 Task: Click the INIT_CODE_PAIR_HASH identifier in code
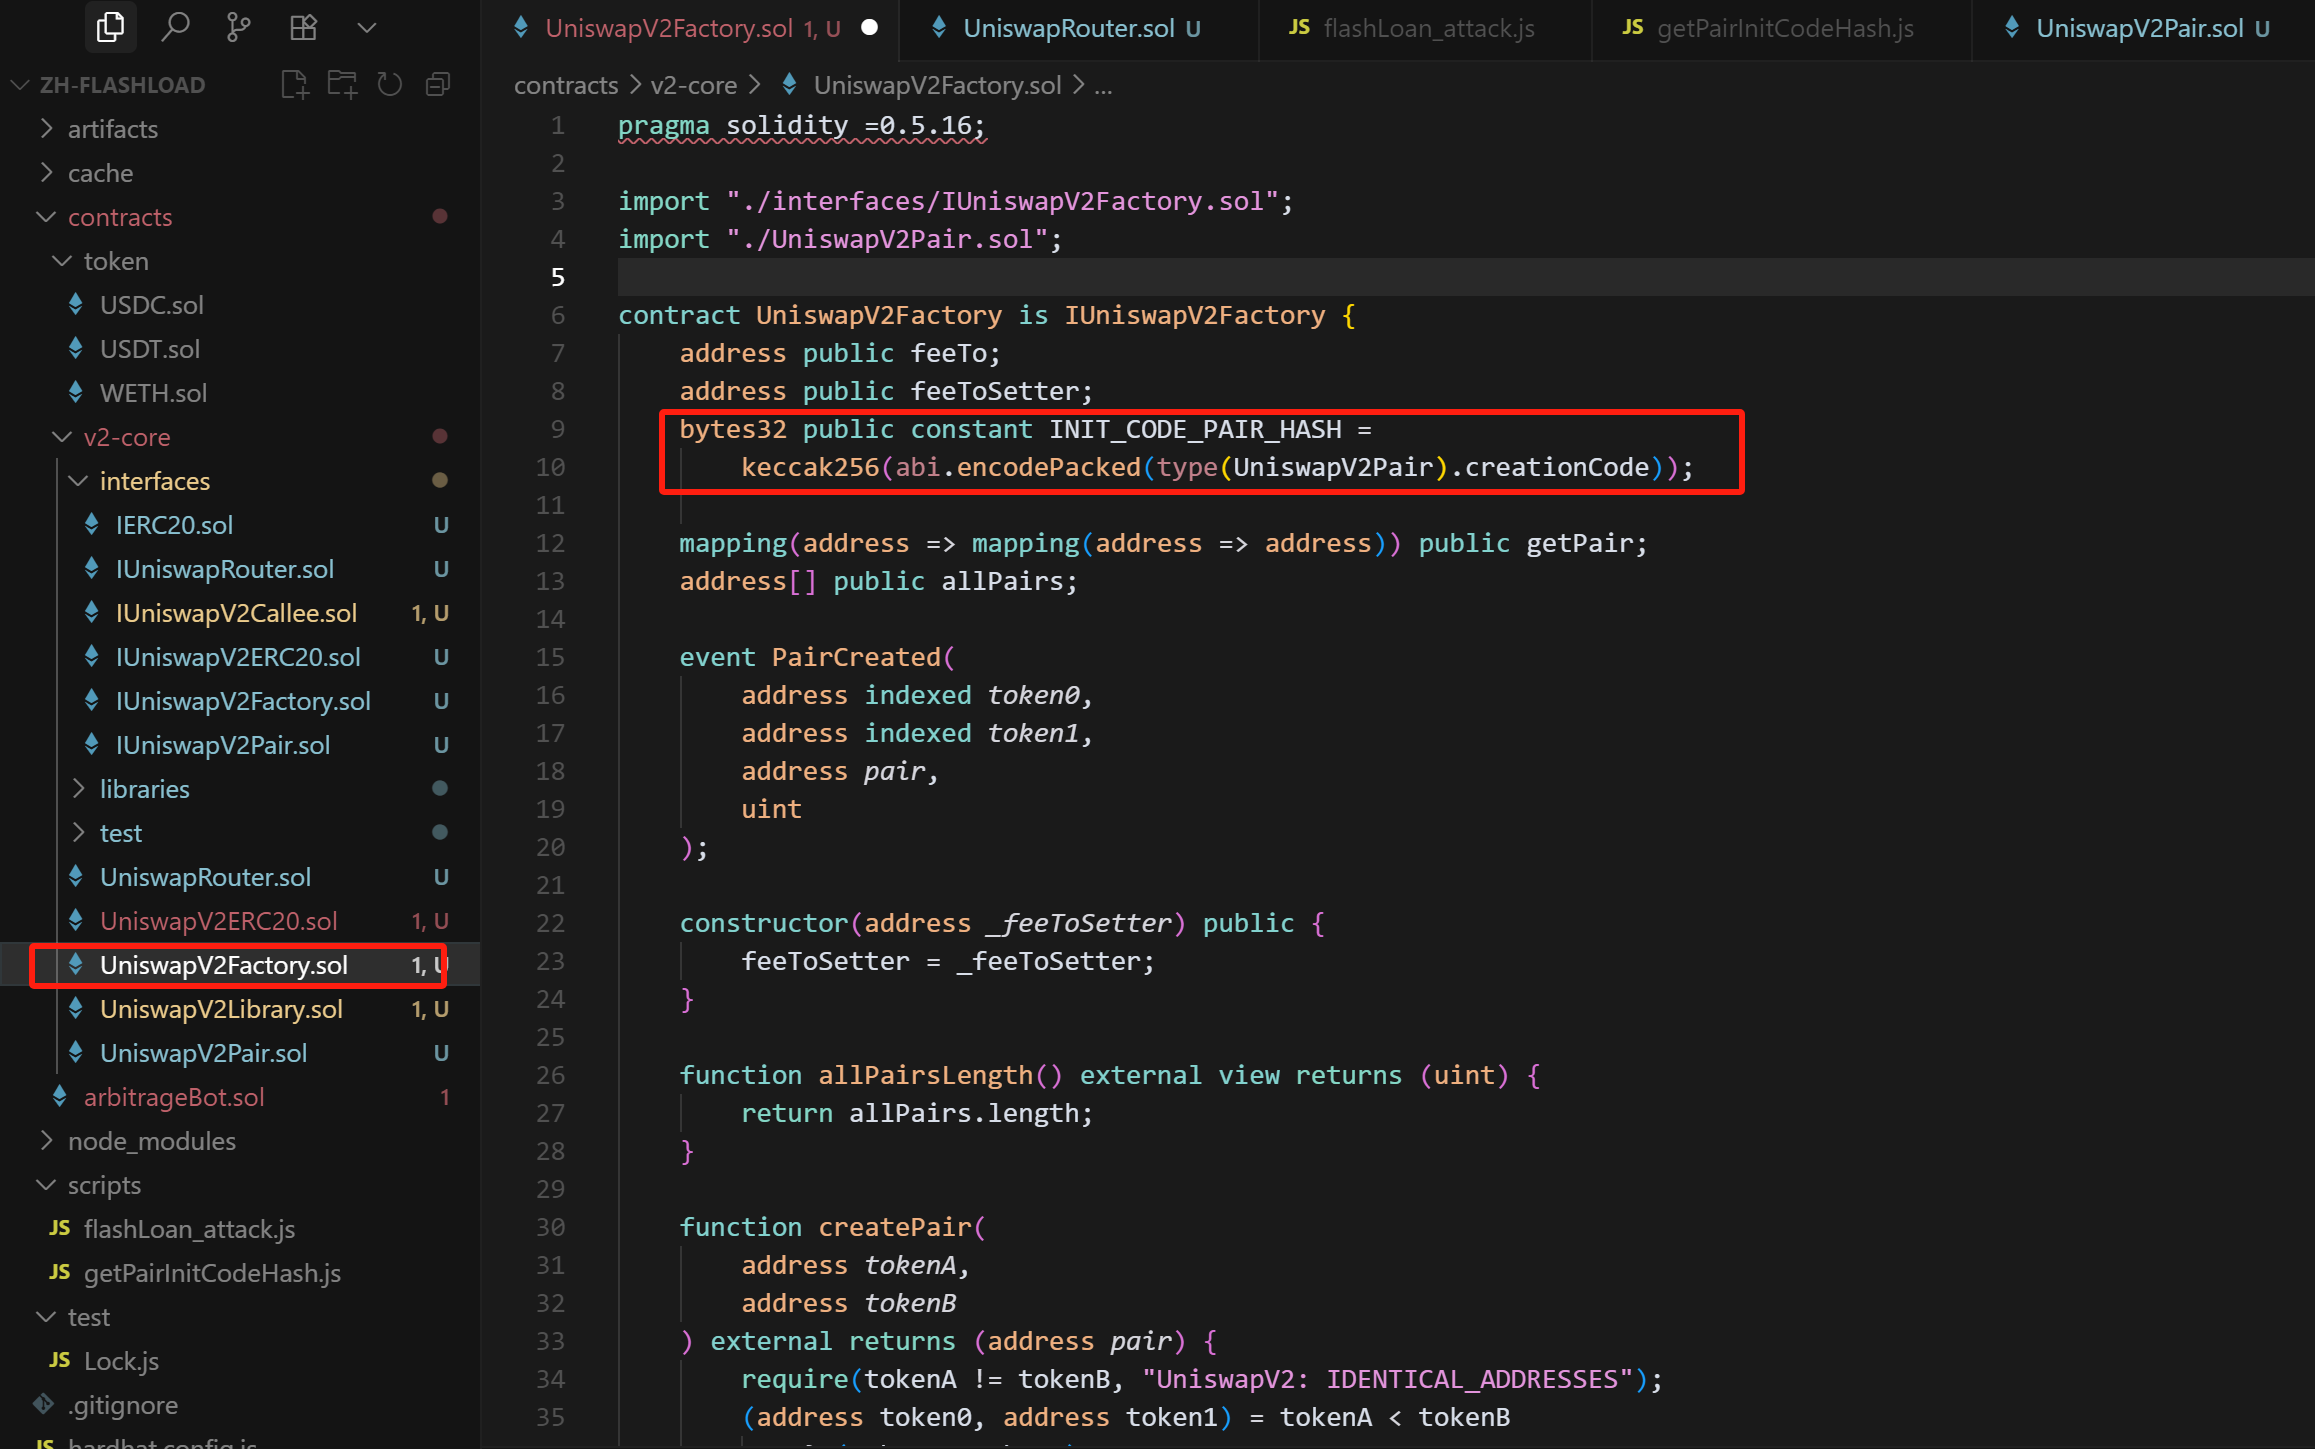1195,430
